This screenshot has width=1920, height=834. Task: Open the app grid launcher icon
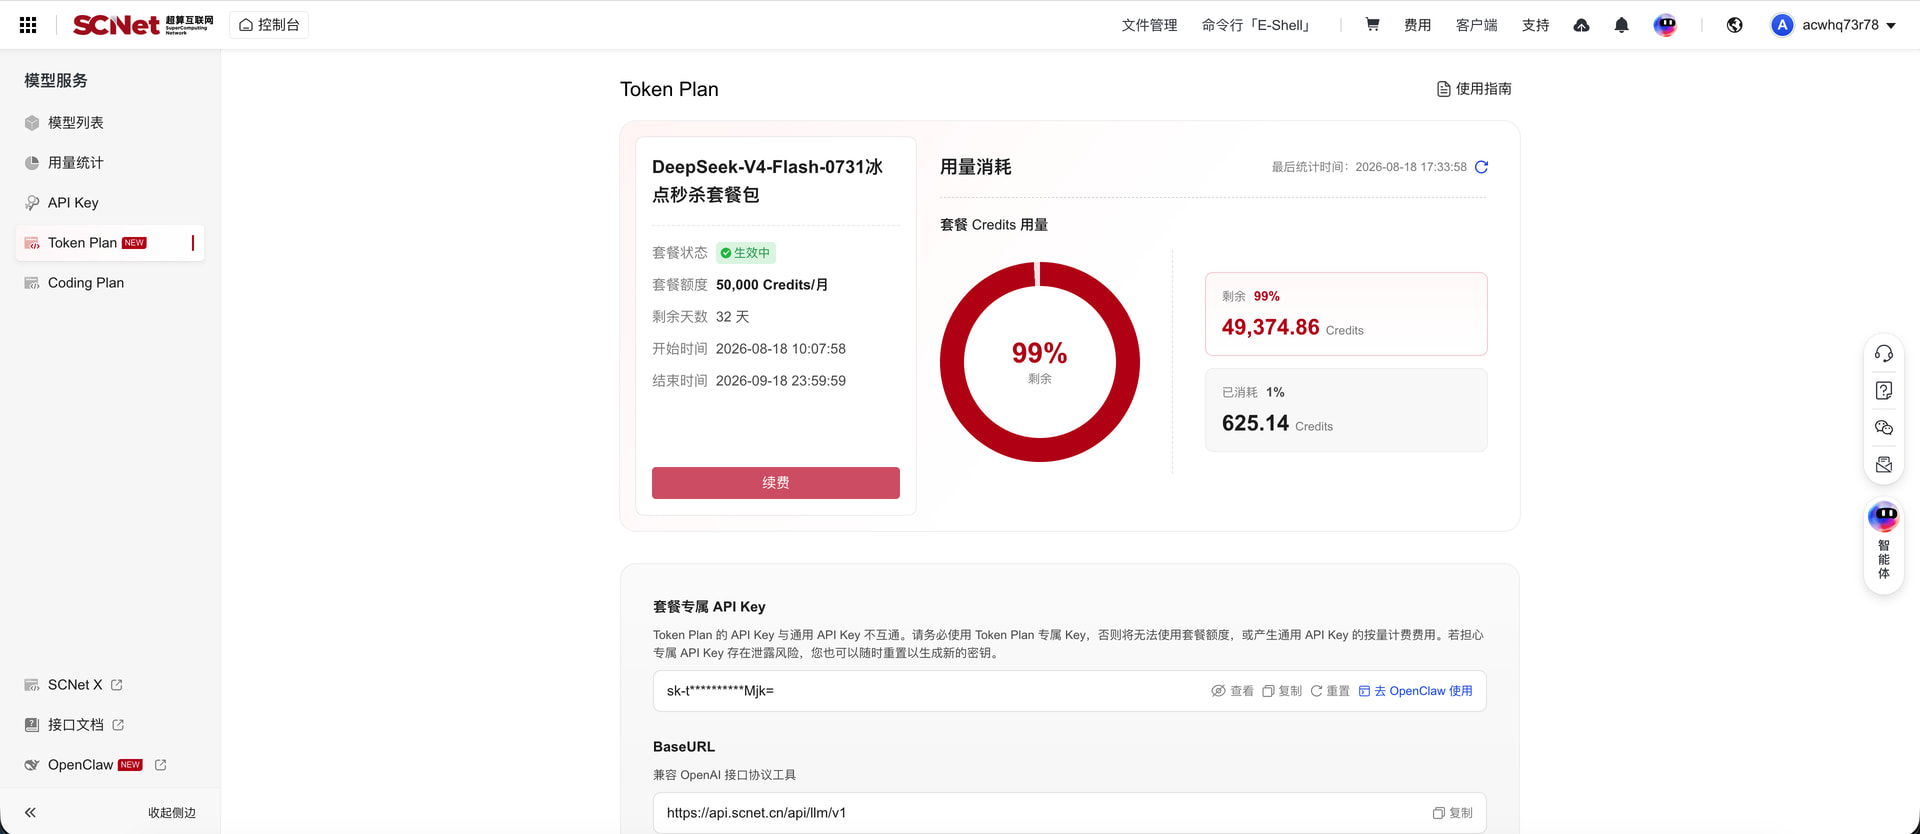[x=28, y=25]
